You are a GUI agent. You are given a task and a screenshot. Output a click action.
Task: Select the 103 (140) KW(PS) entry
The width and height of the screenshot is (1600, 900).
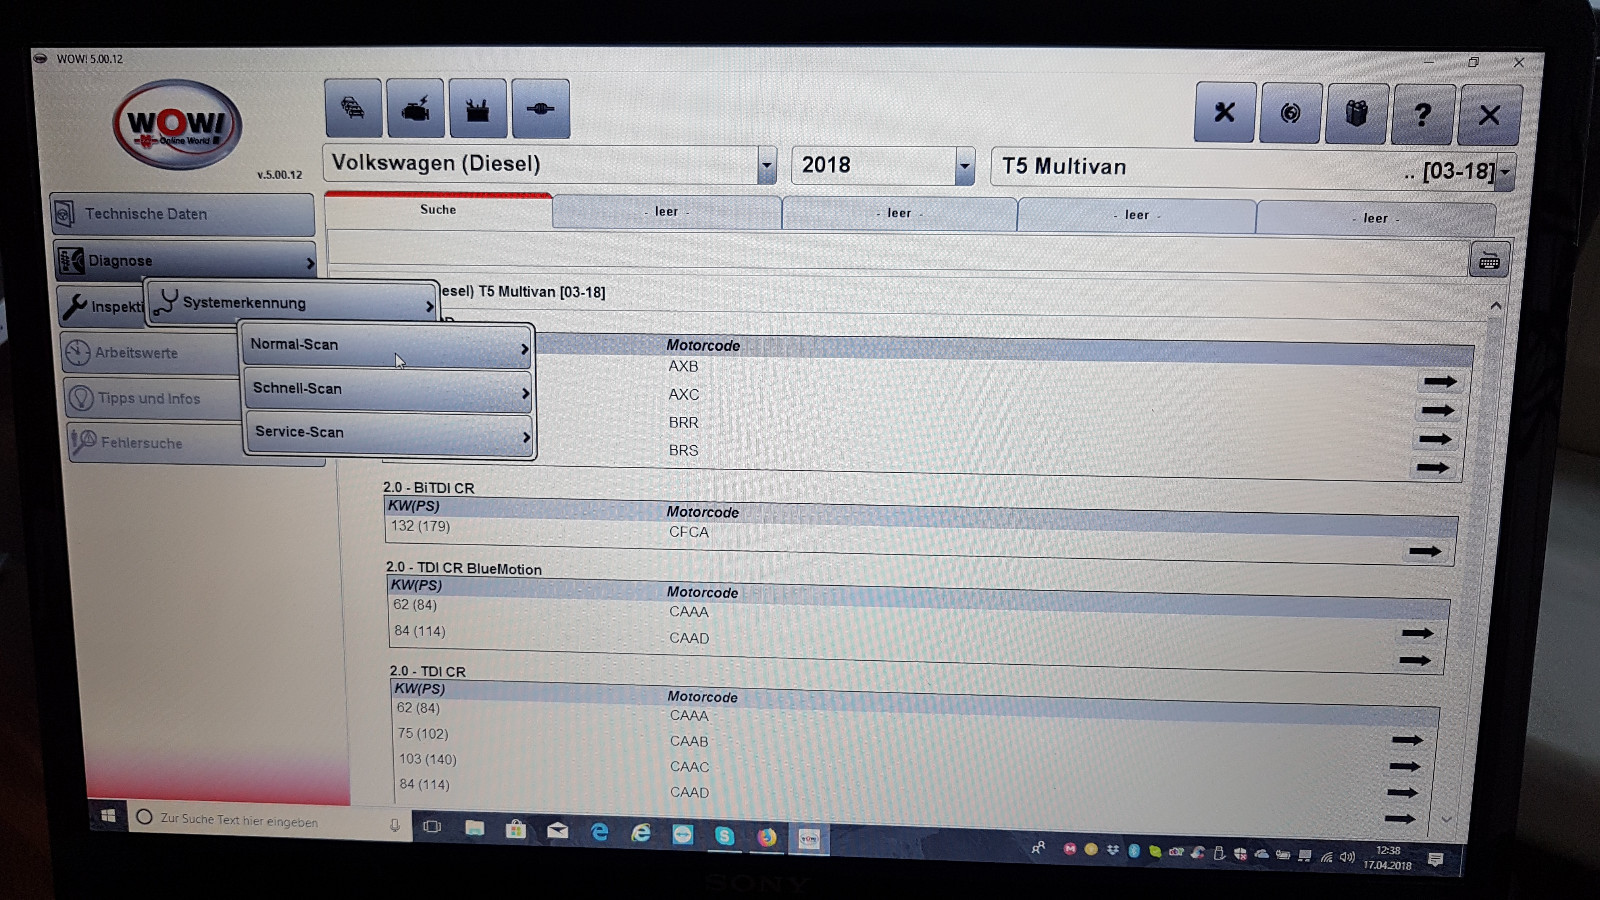pos(428,759)
